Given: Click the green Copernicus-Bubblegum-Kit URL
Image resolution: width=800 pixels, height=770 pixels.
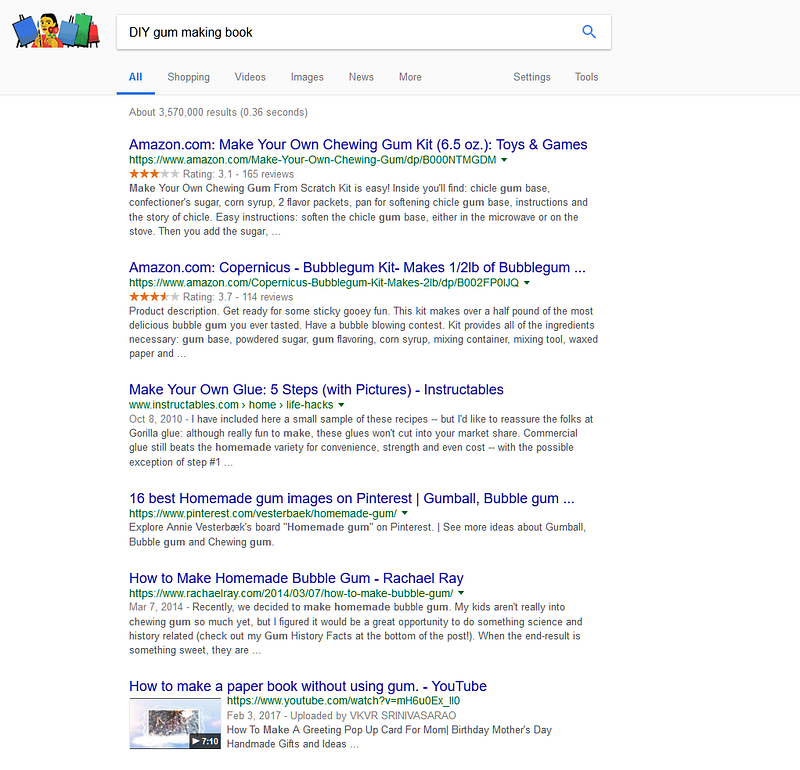Looking at the screenshot, I should (323, 283).
